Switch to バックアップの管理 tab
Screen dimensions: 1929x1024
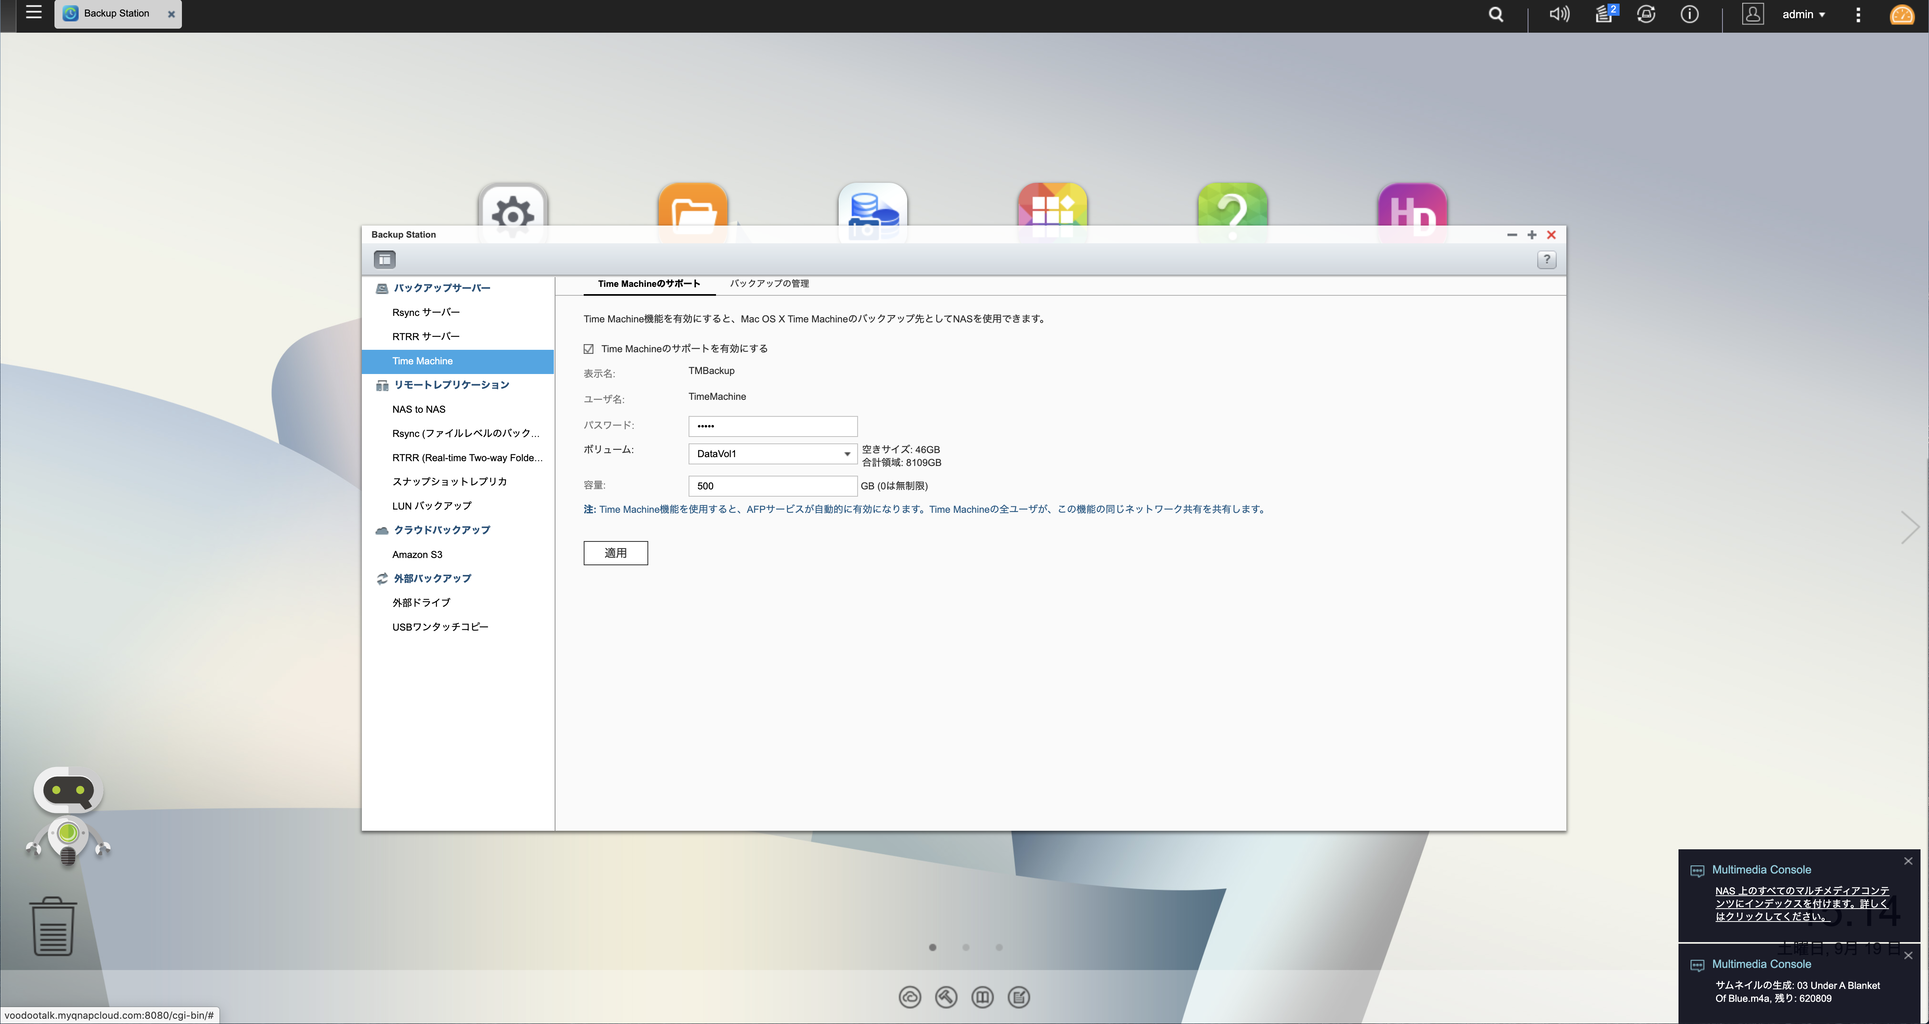tap(769, 284)
